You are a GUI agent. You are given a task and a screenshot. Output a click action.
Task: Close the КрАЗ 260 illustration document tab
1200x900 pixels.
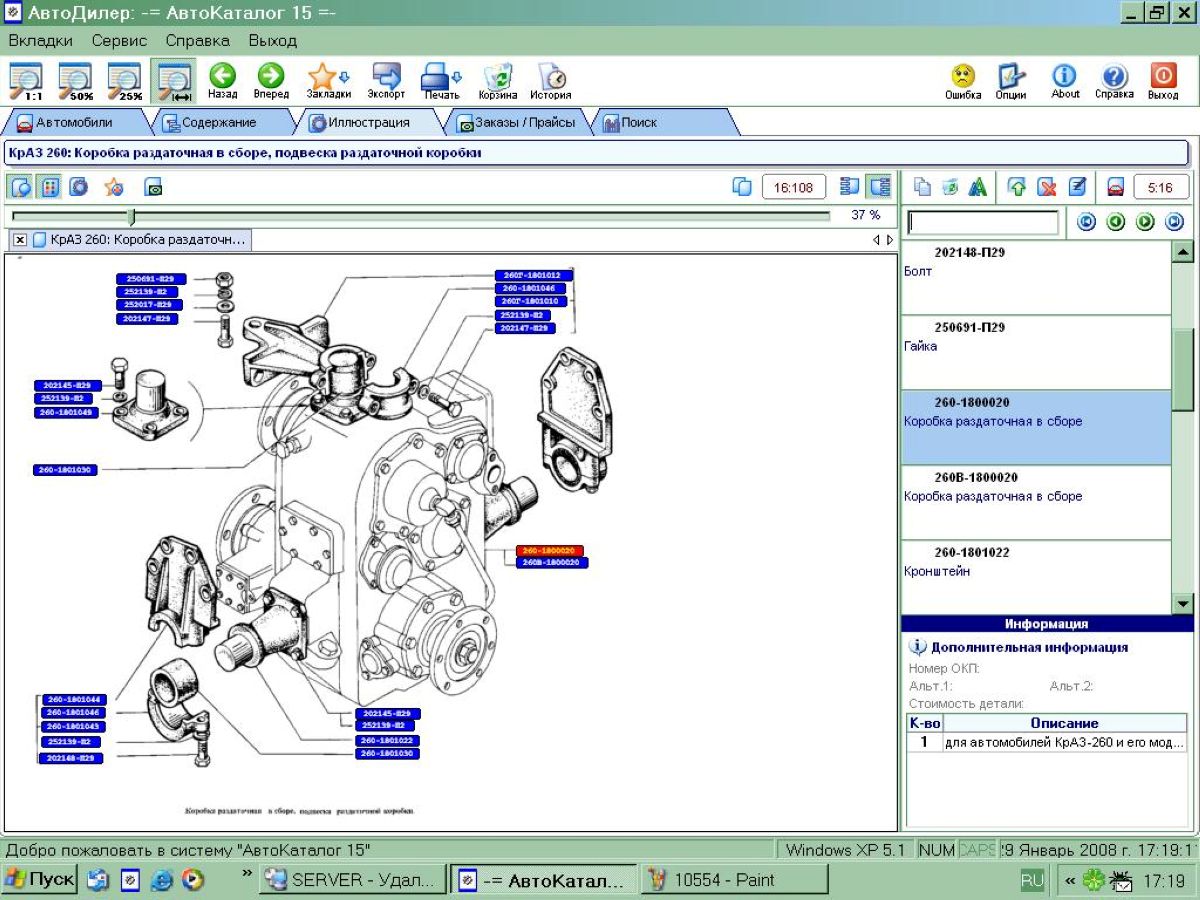pos(20,240)
